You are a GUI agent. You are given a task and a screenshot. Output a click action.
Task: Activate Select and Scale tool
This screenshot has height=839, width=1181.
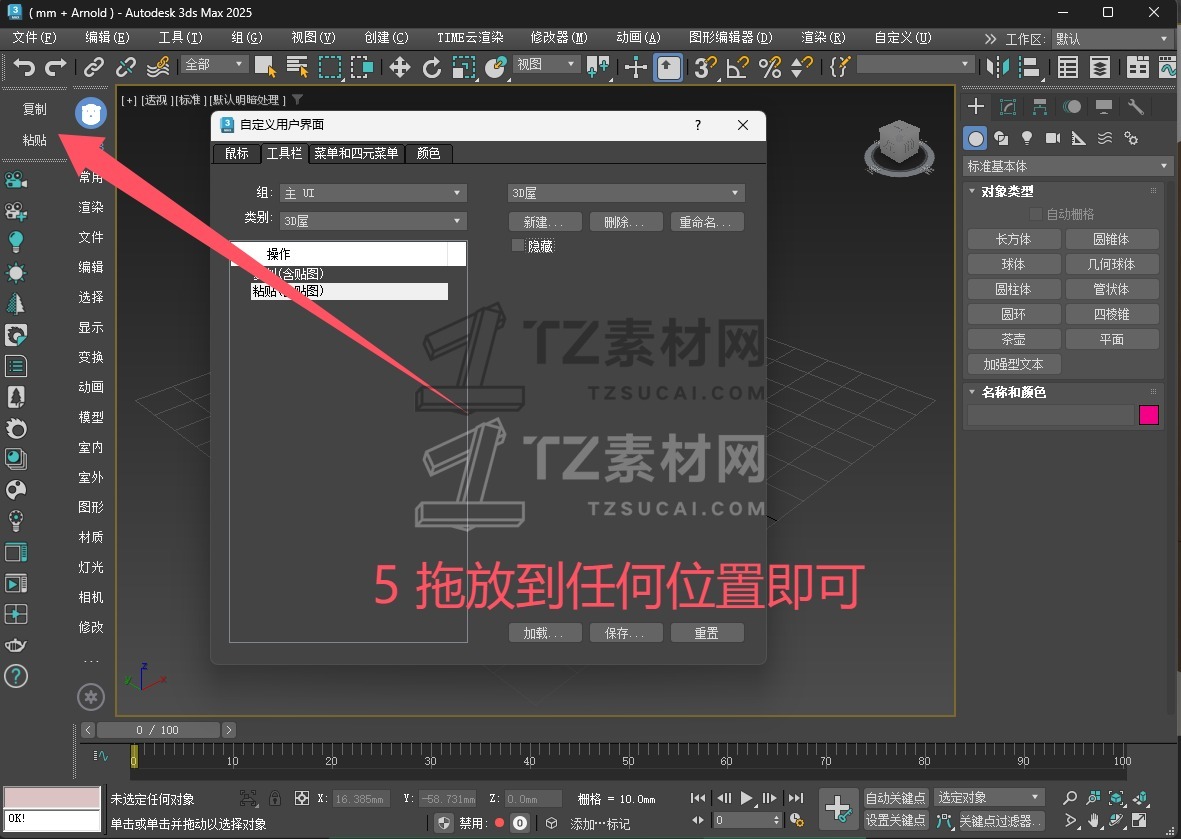(x=464, y=68)
